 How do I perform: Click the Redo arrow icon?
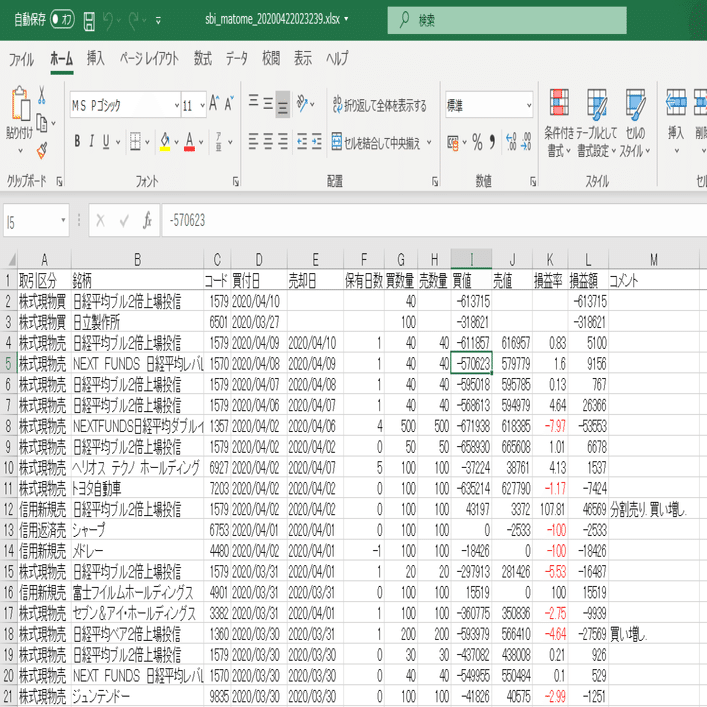133,20
